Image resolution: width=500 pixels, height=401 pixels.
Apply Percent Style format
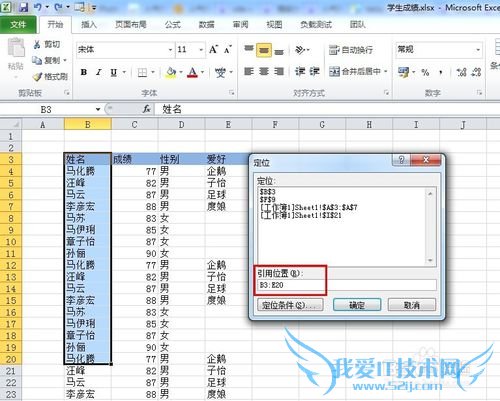tap(425, 72)
